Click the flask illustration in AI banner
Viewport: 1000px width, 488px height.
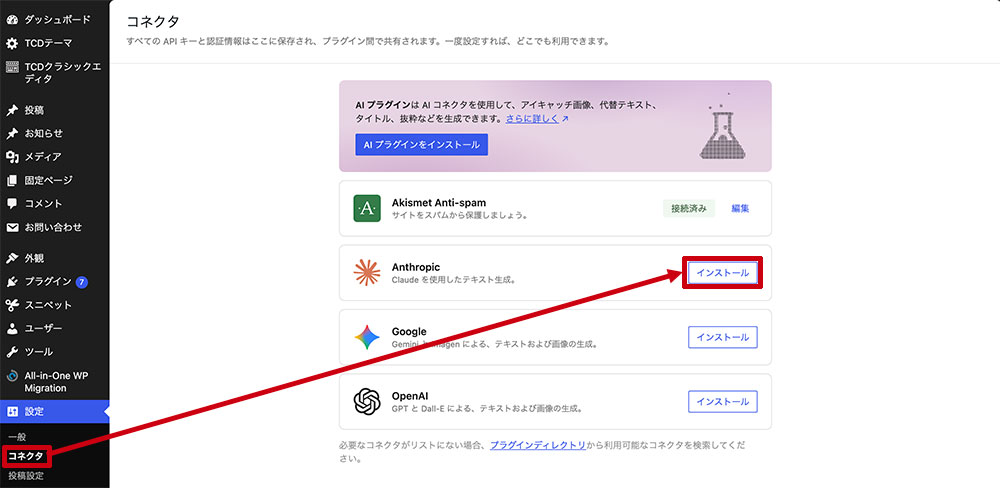point(723,126)
